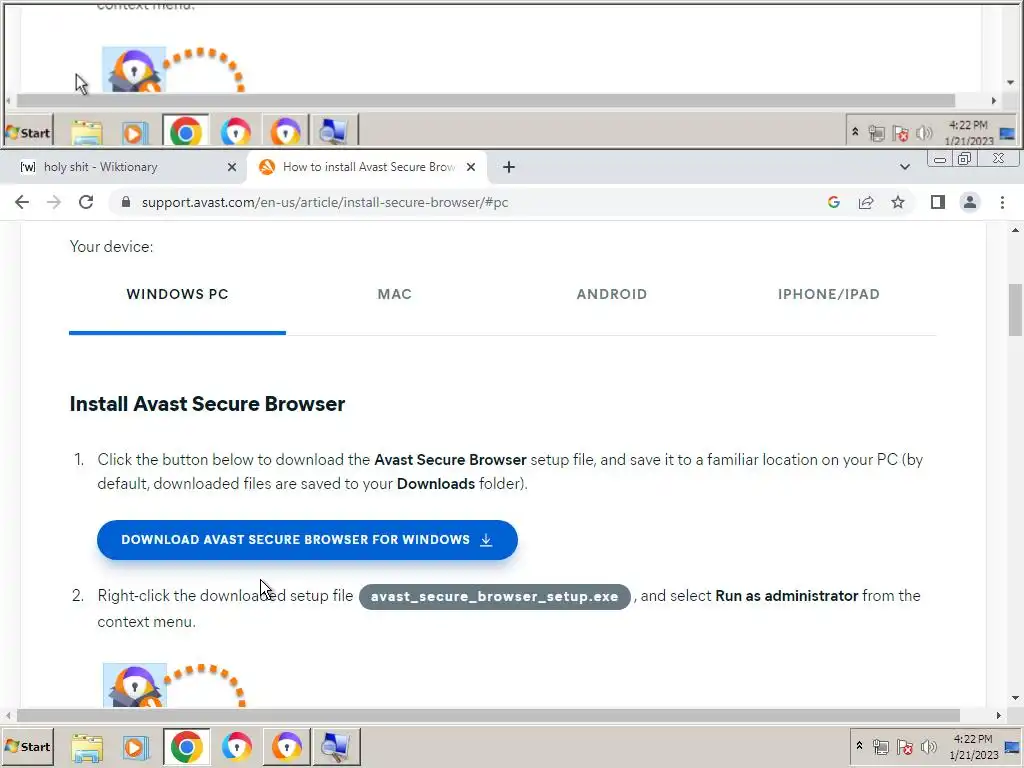Click the padlock site info icon

[x=126, y=202]
